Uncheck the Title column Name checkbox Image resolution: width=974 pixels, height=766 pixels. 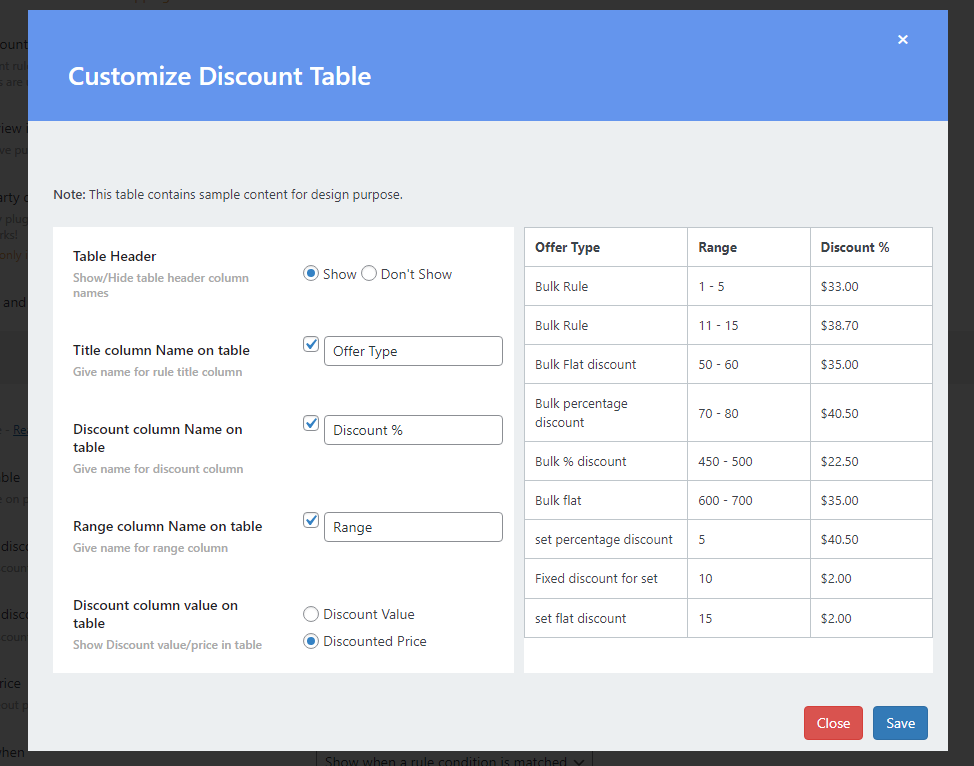coord(311,344)
